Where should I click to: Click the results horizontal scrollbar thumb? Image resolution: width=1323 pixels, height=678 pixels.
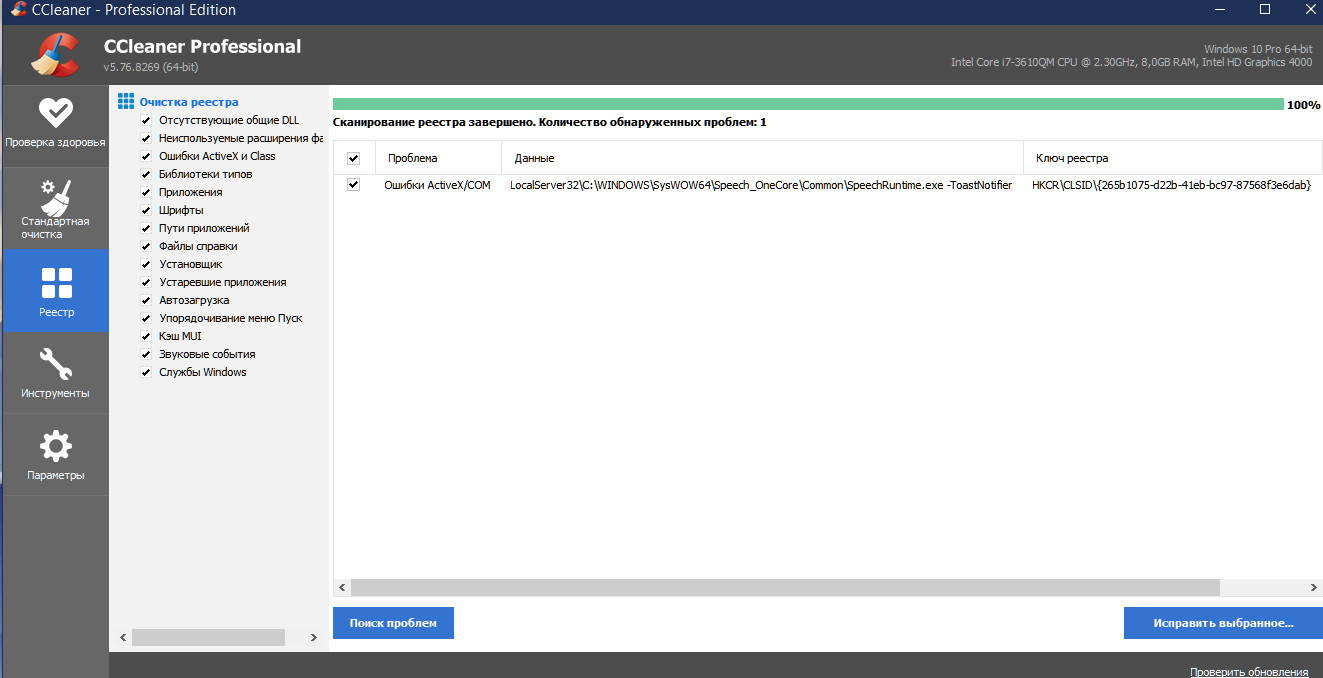point(785,588)
